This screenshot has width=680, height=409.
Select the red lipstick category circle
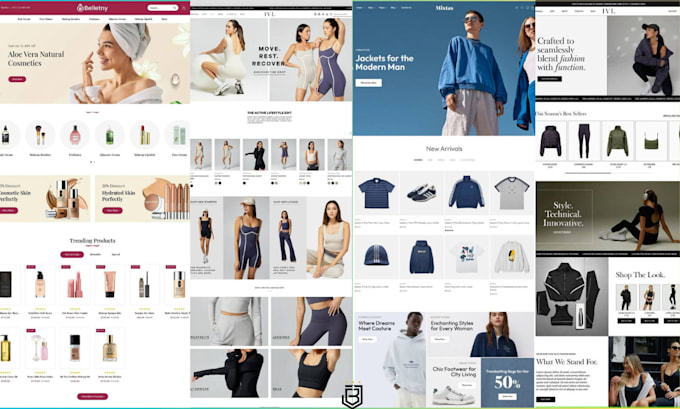pyautogui.click(x=145, y=135)
